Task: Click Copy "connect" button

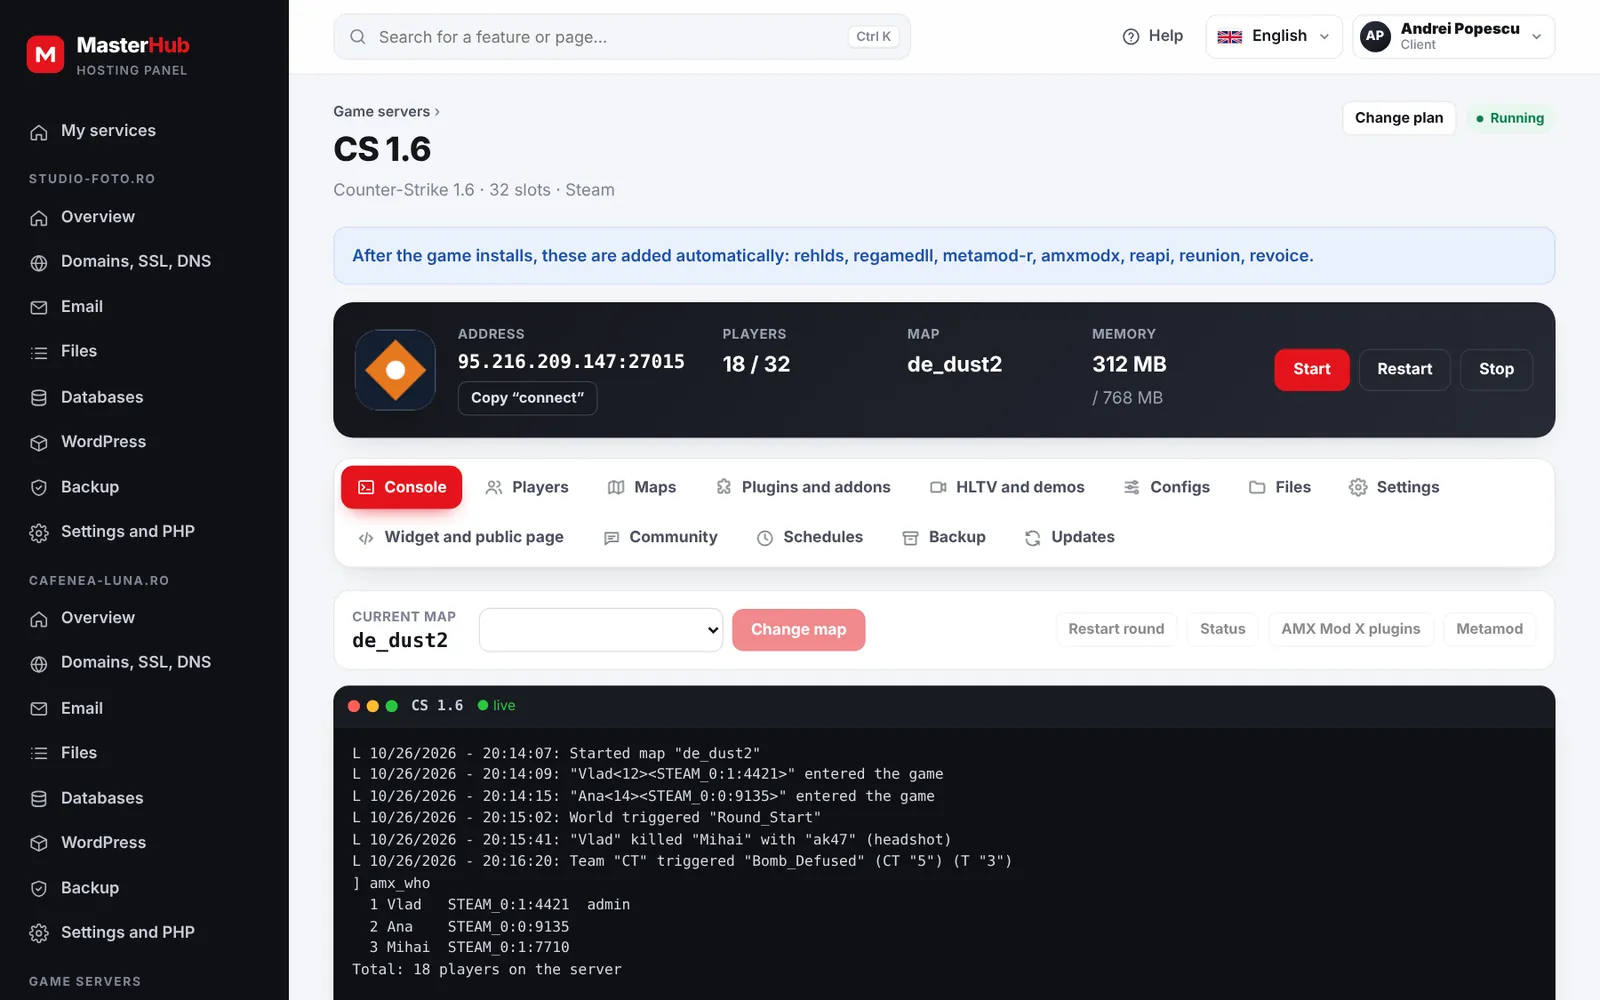Action: 527,398
